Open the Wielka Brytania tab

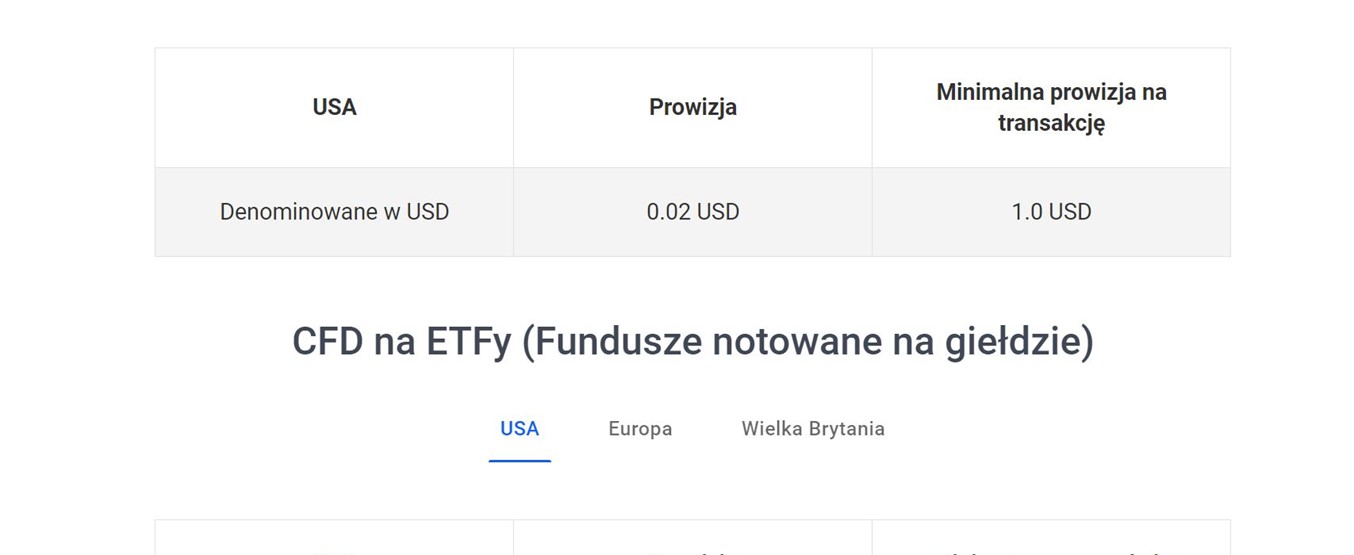click(812, 429)
